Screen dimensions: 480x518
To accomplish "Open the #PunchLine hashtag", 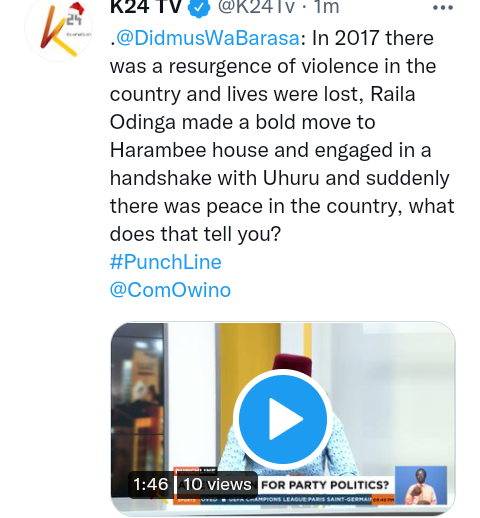I will 166,262.
